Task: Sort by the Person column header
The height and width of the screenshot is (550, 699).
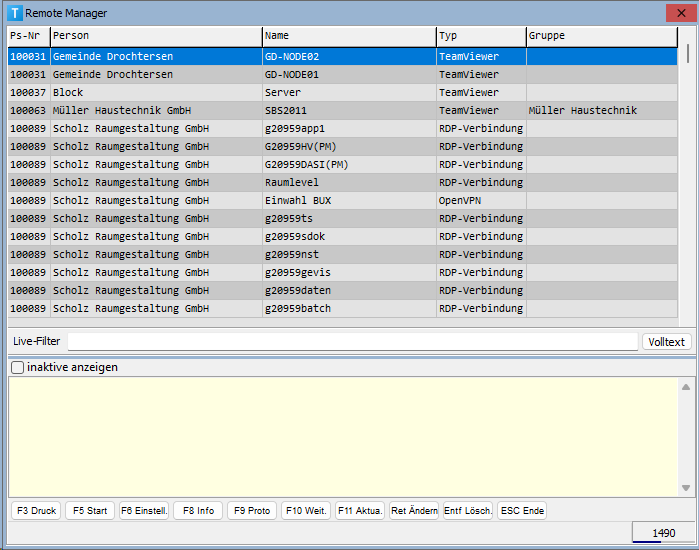Action: pos(156,36)
